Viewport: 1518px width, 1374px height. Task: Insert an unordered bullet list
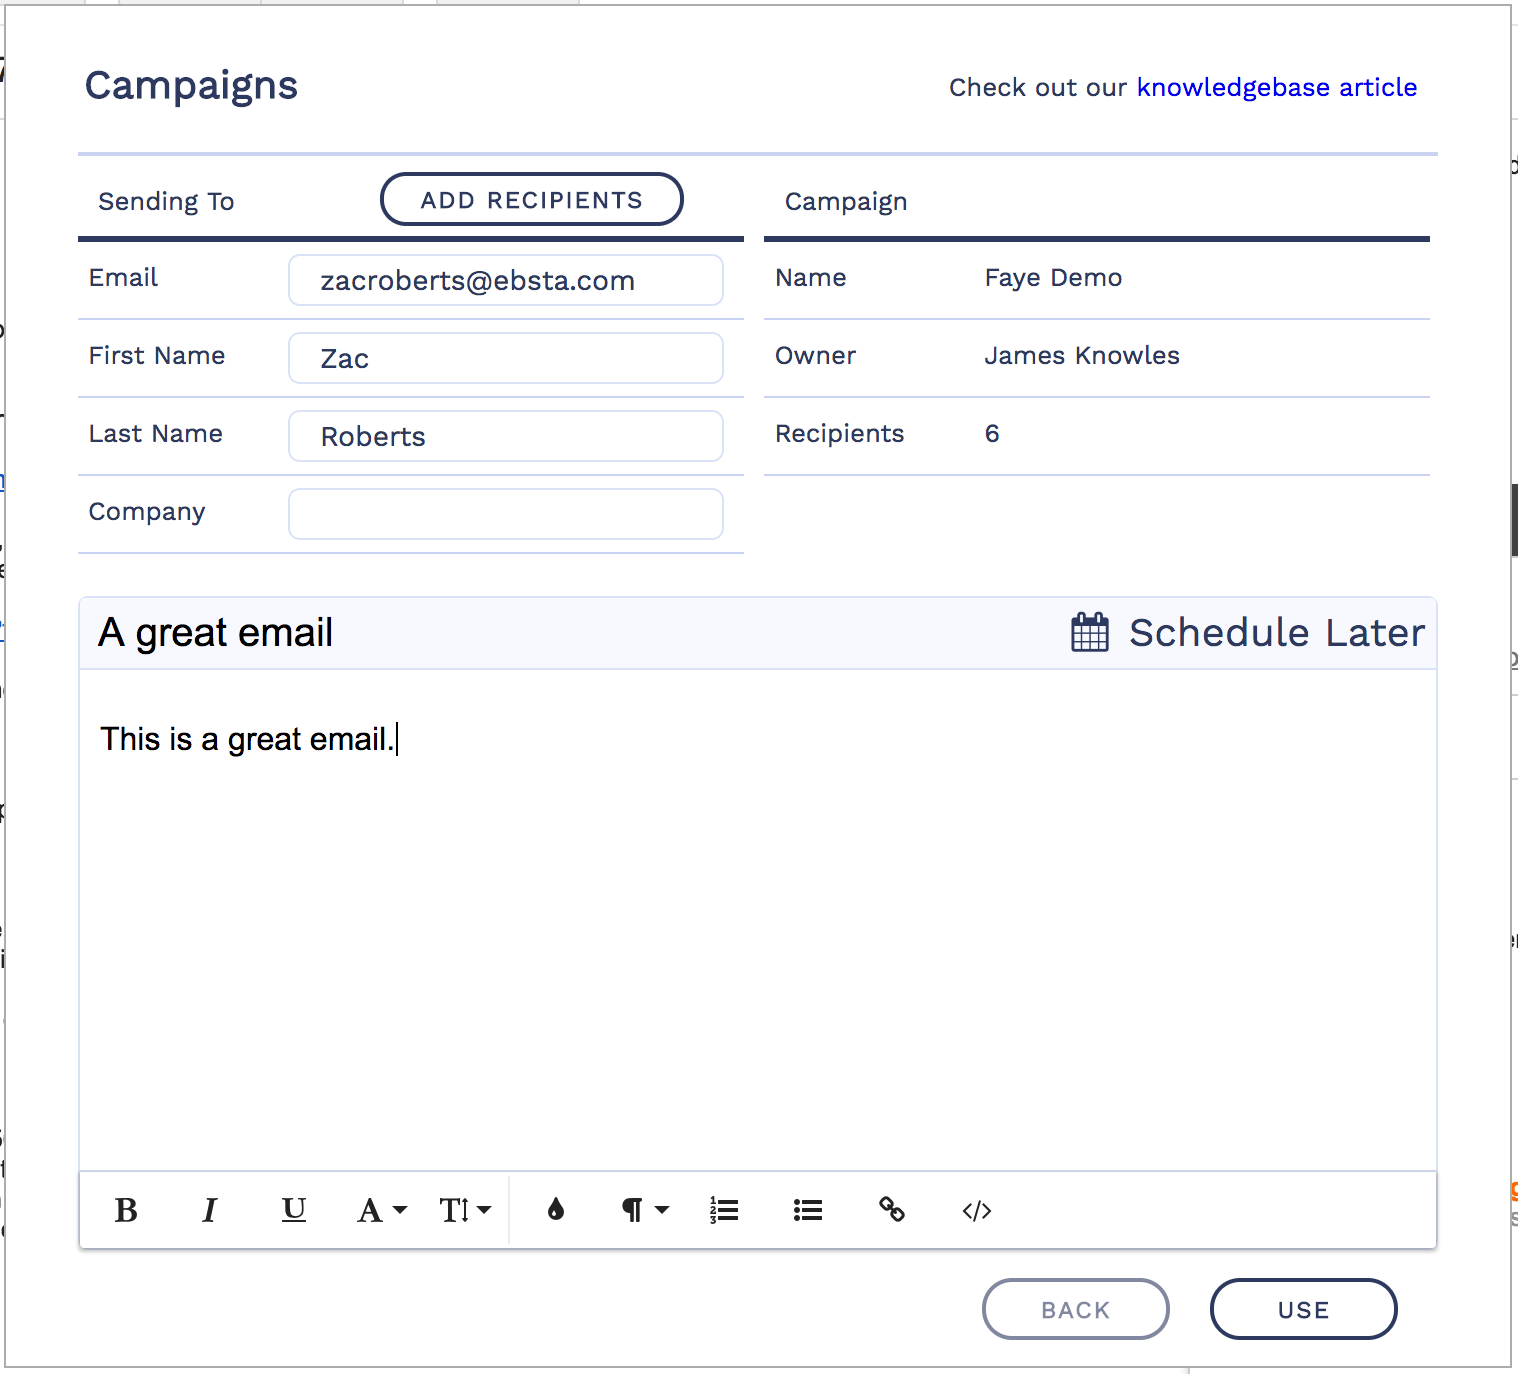(x=808, y=1210)
